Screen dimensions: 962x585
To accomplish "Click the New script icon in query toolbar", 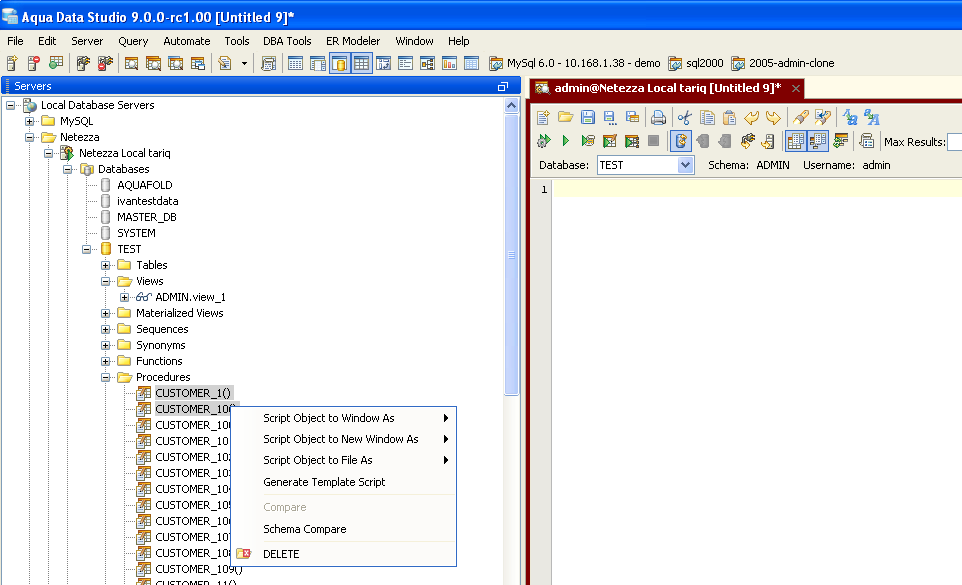I will [x=543, y=117].
